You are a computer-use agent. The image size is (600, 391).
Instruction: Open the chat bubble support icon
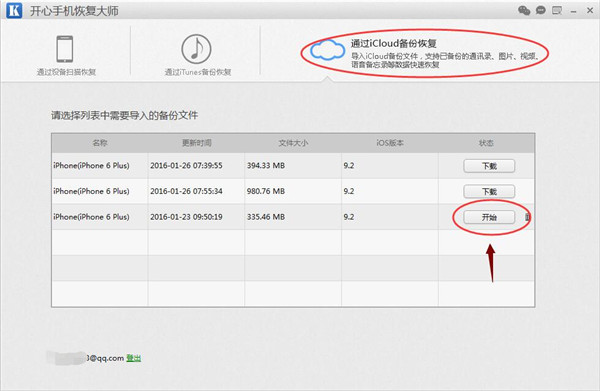pyautogui.click(x=541, y=10)
